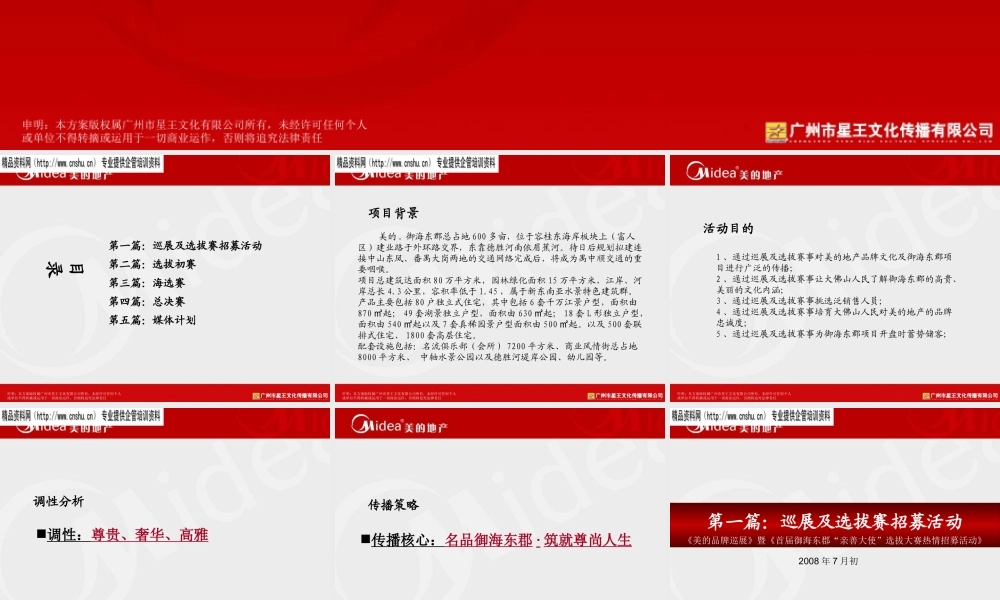Click the 广州市星王文化传播有限公司 logo in top banner
1000x600 pixels.
click(x=879, y=131)
